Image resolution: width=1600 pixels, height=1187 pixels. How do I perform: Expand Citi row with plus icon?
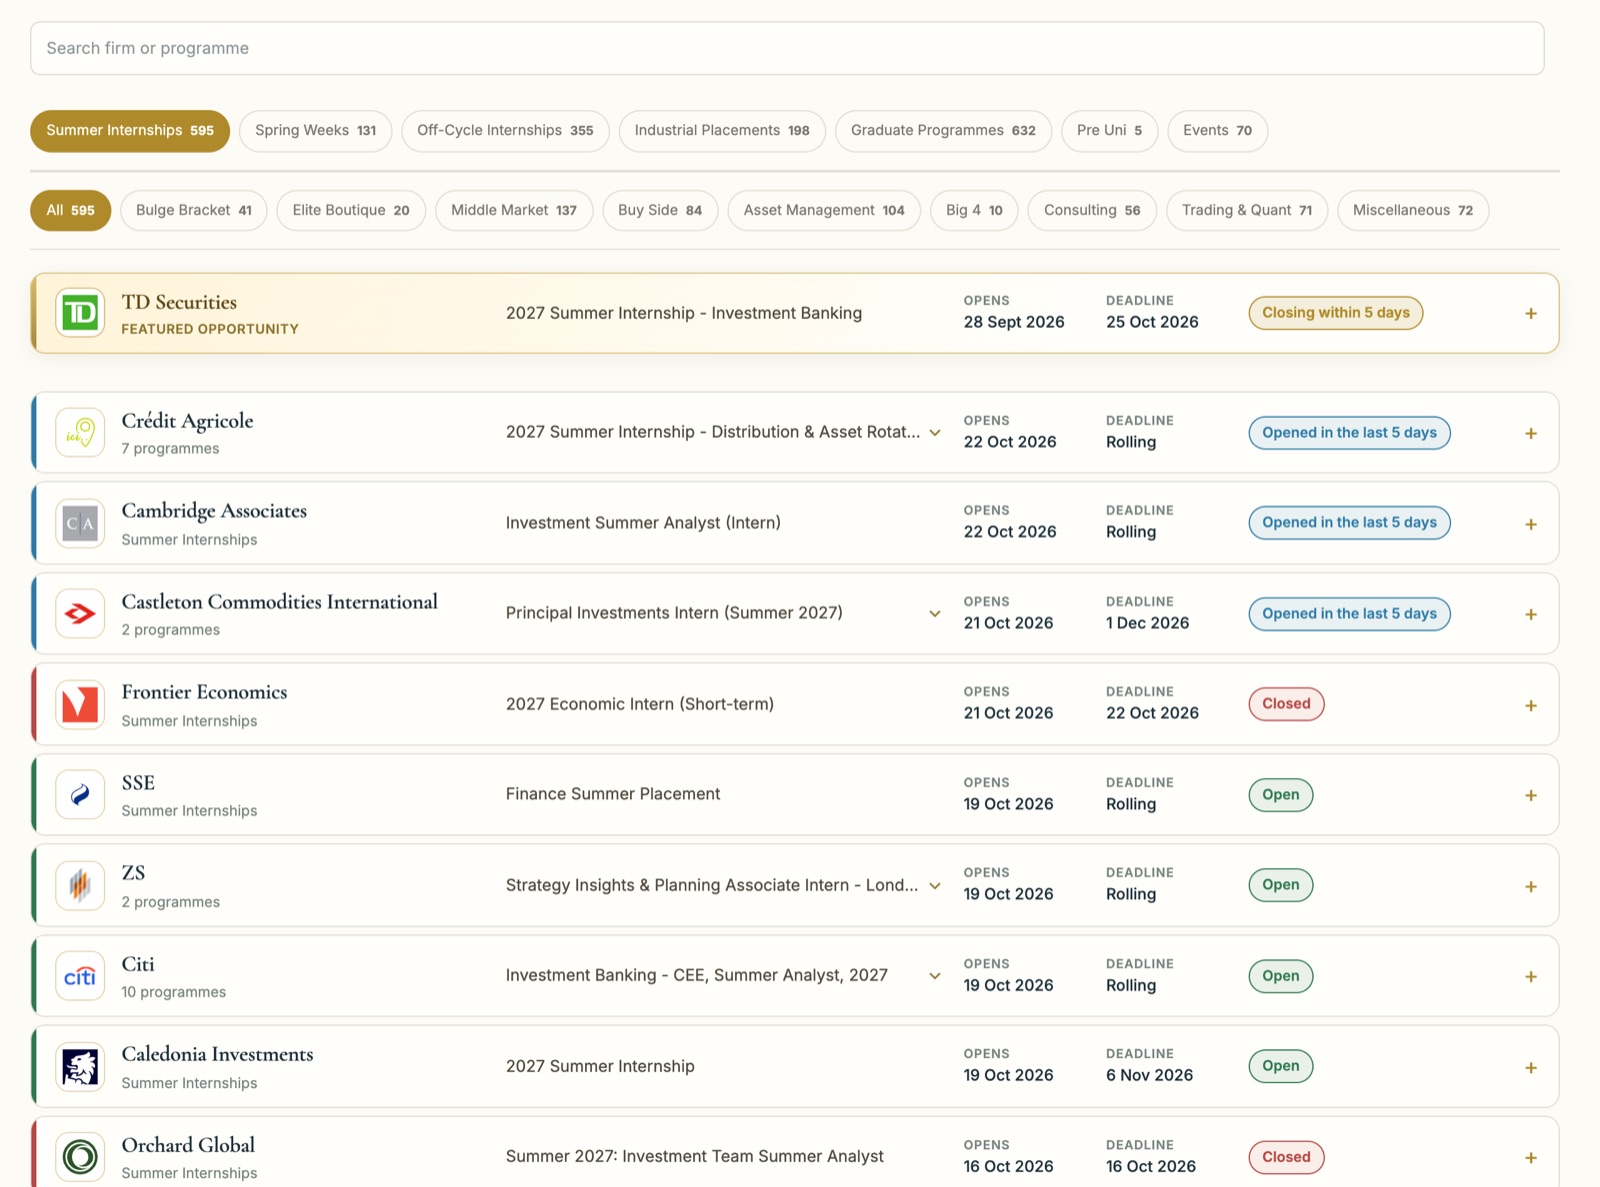coord(1531,977)
